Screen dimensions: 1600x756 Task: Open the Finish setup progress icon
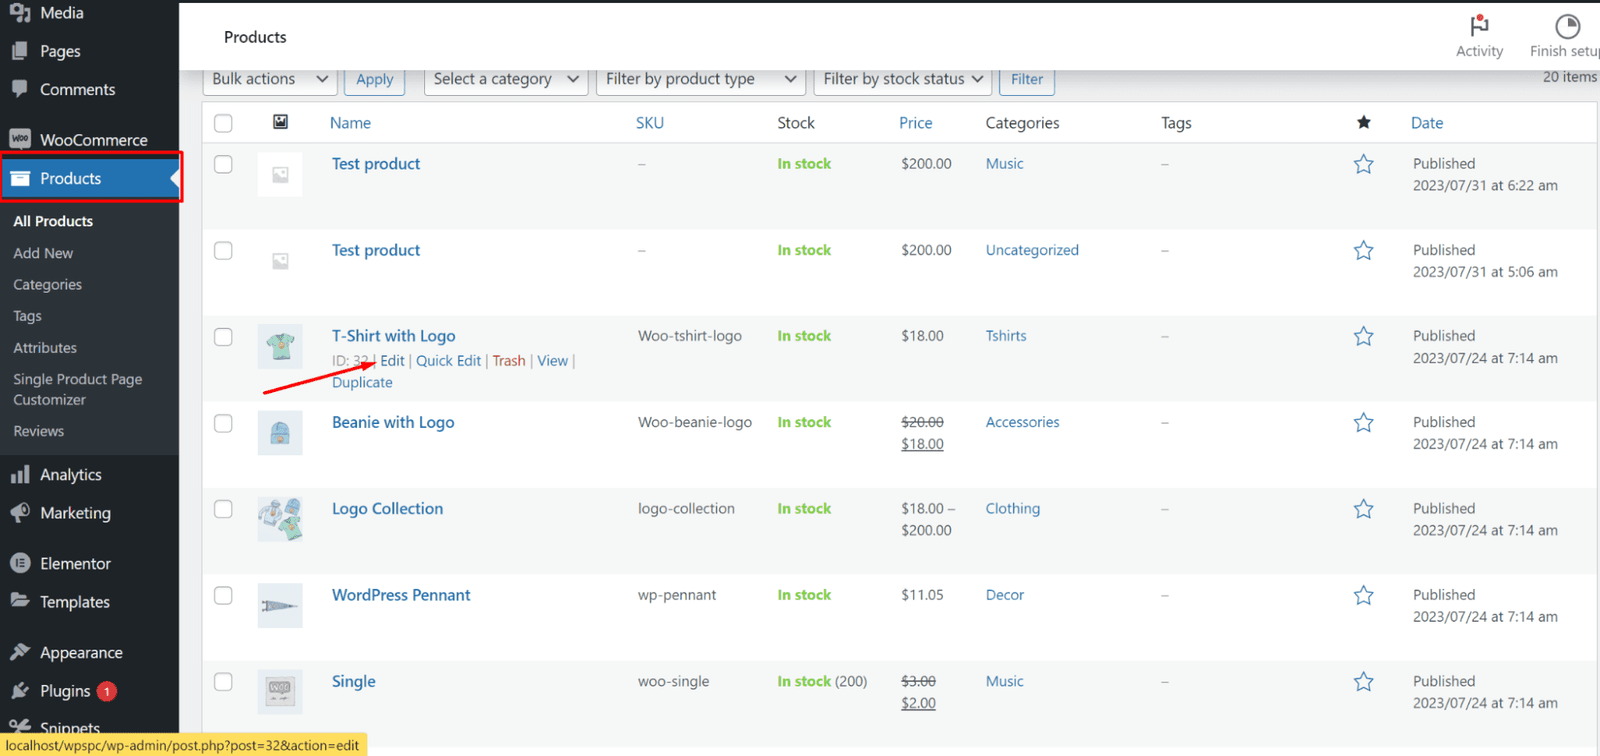[1567, 26]
